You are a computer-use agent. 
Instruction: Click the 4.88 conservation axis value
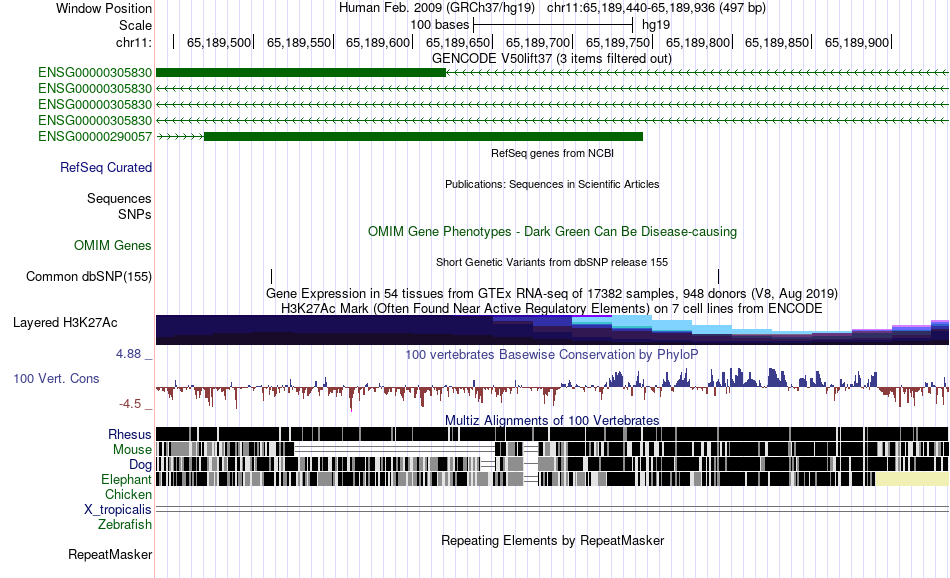(x=128, y=354)
